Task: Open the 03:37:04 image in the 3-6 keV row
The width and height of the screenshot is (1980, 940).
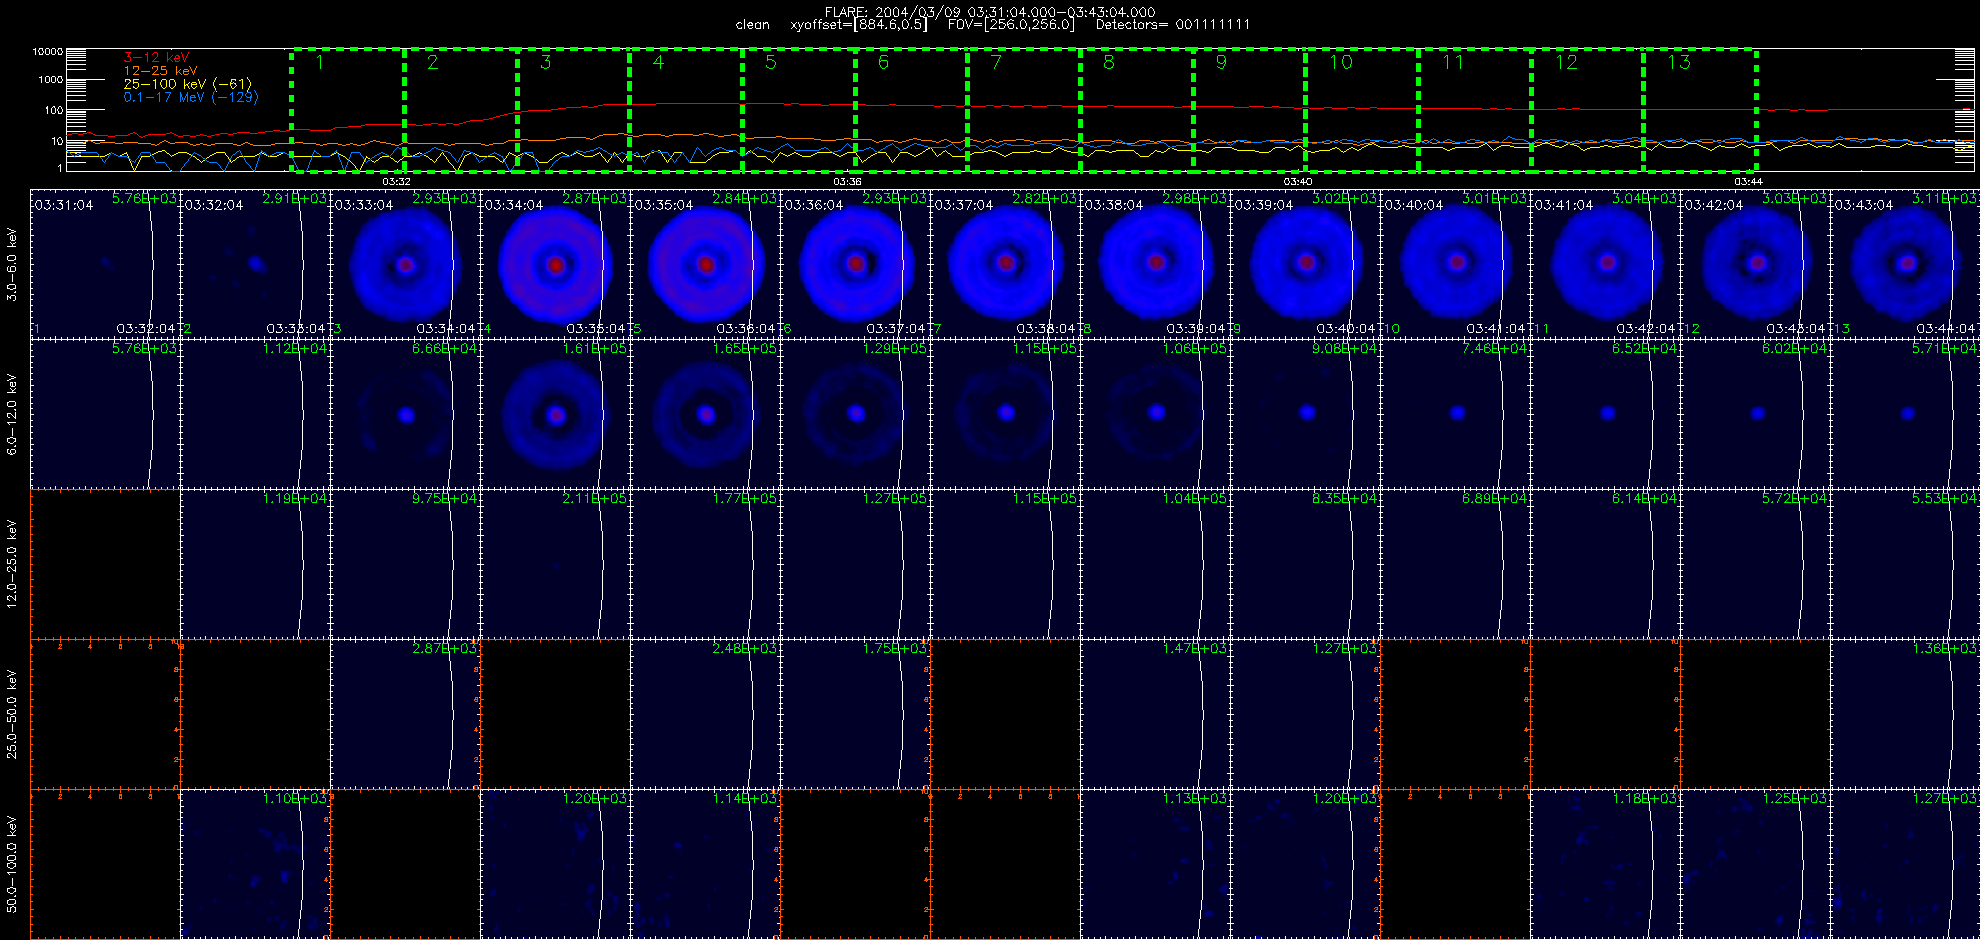Action: pyautogui.click(x=1006, y=264)
